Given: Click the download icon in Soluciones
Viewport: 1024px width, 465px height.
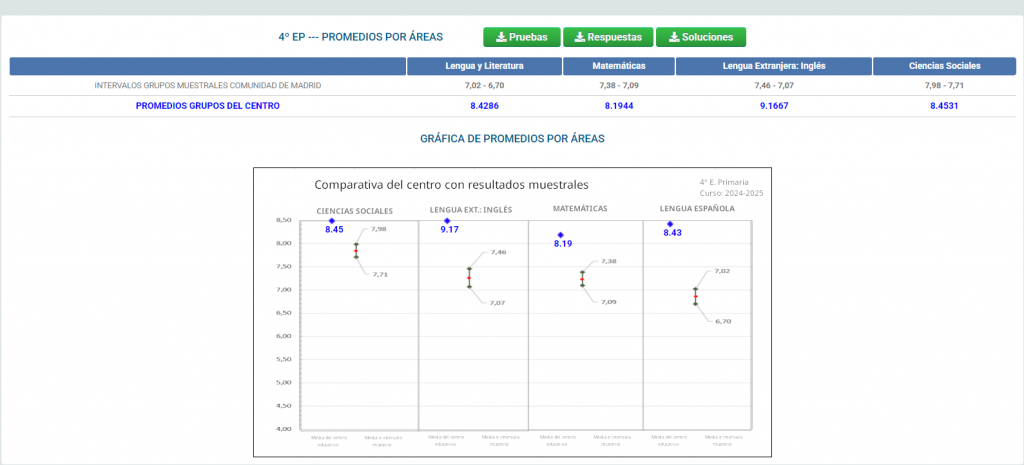Looking at the screenshot, I should pos(674,37).
